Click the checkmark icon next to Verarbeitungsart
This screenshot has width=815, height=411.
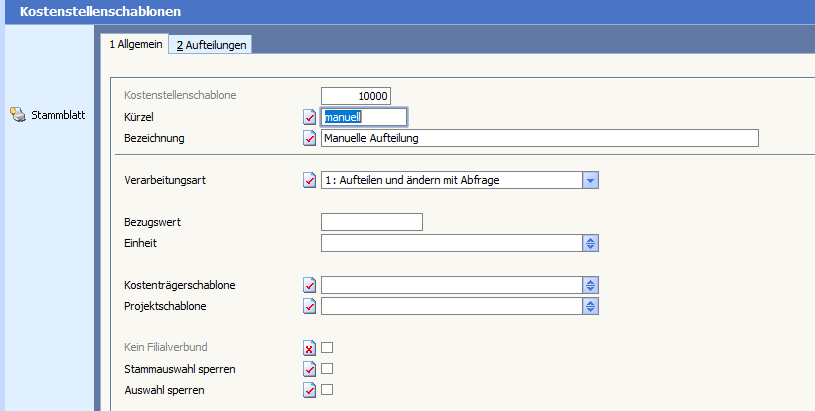309,181
